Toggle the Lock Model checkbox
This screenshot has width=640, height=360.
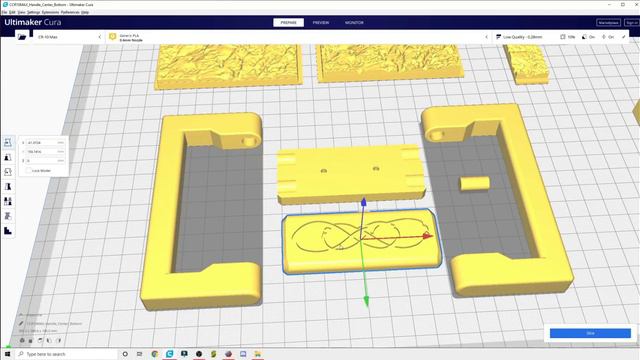click(29, 170)
